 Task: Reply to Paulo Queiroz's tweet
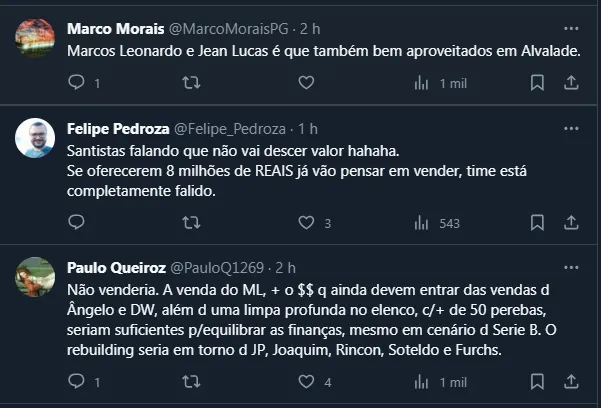coord(78,381)
